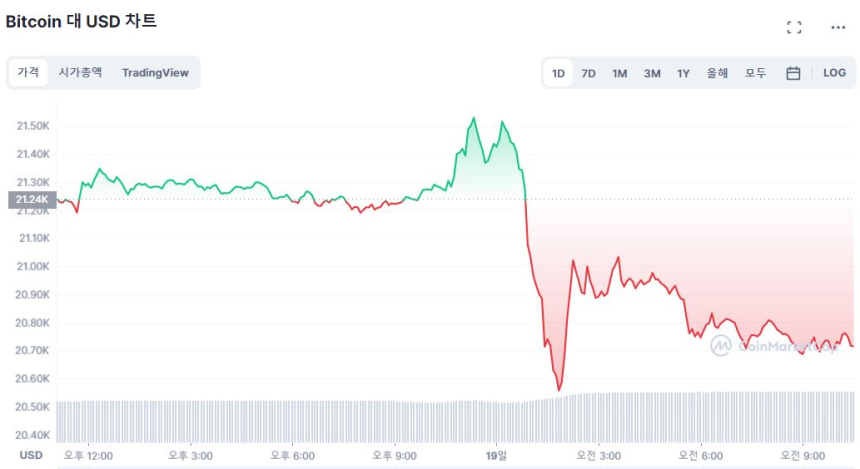Open the TradingView tab
Viewport: 860px width, 469px height.
tap(155, 72)
